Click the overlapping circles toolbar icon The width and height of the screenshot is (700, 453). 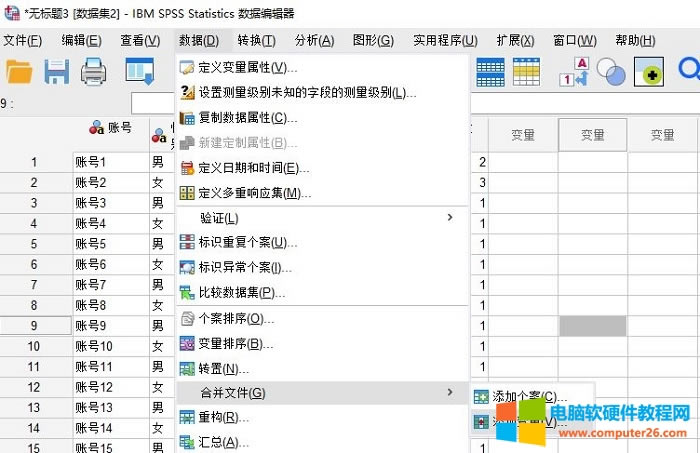click(x=611, y=71)
